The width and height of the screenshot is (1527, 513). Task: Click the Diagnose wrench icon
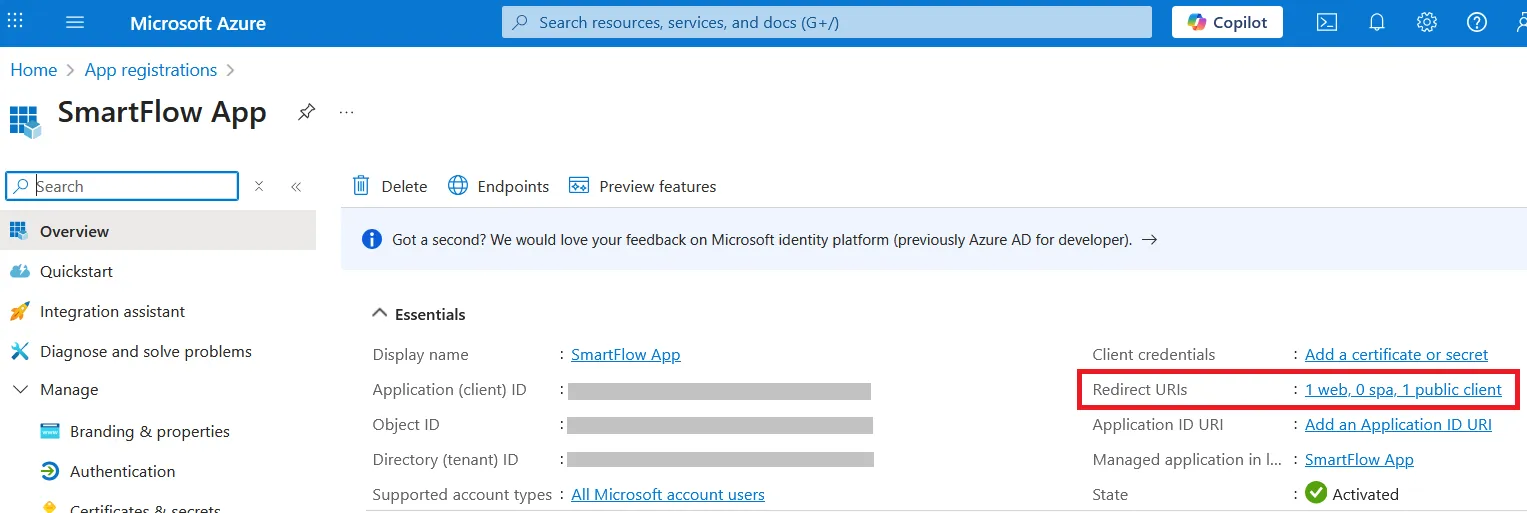pos(19,351)
